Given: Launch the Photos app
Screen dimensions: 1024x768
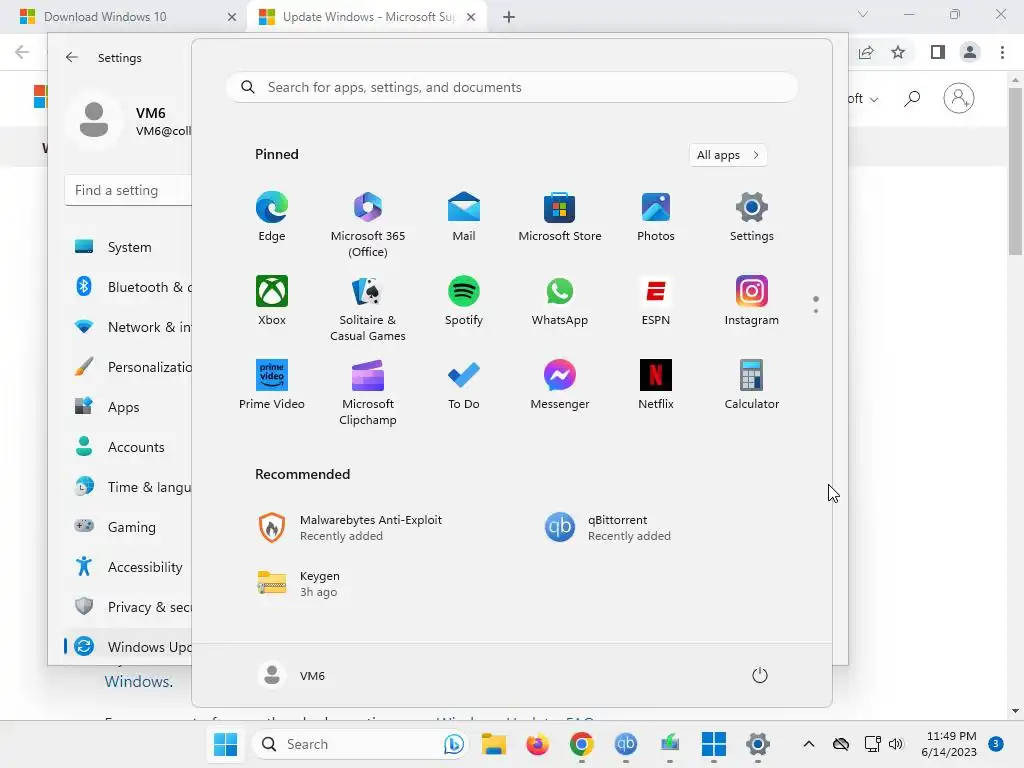Looking at the screenshot, I should coord(656,217).
